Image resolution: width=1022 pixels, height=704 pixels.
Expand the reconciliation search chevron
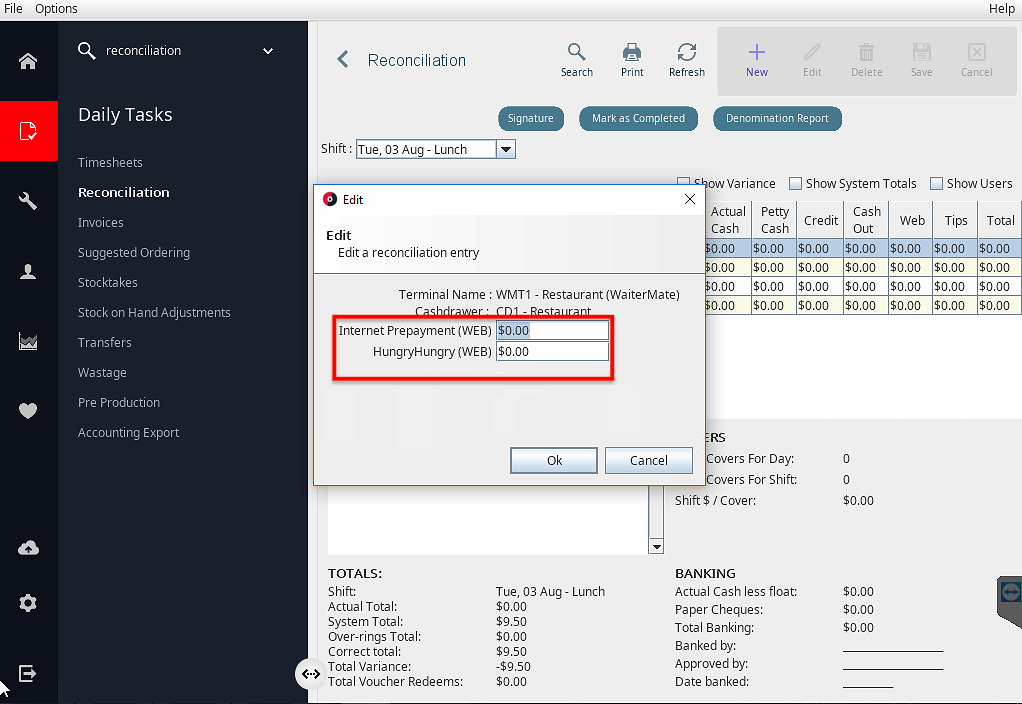(x=268, y=51)
